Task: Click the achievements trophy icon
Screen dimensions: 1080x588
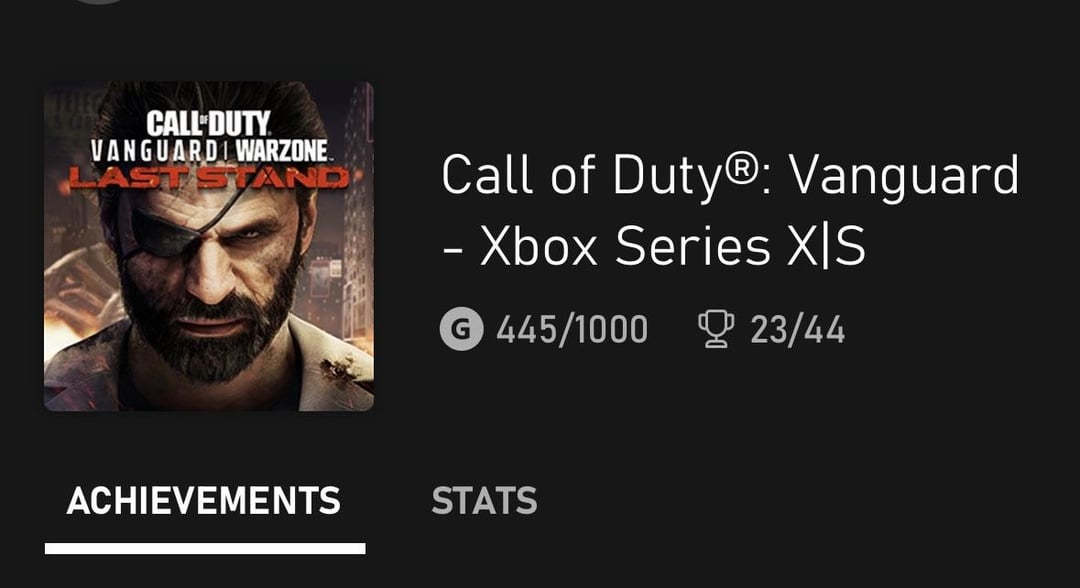Action: coord(714,329)
